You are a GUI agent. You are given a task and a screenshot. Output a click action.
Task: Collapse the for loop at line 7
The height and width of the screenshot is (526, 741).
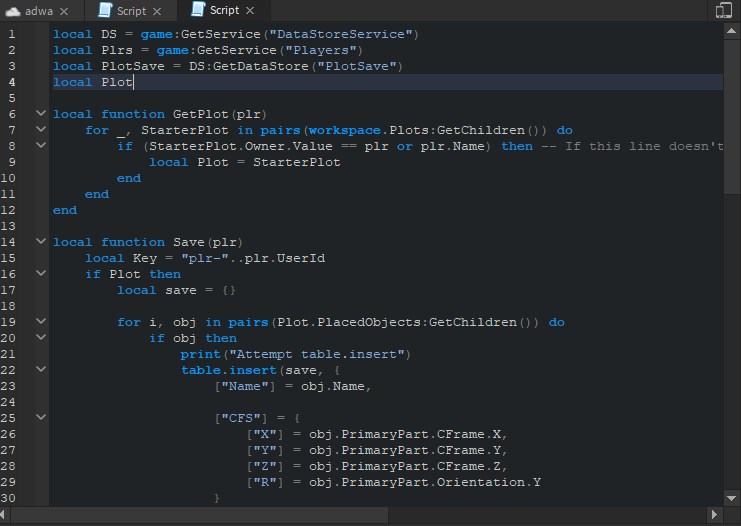[41, 129]
